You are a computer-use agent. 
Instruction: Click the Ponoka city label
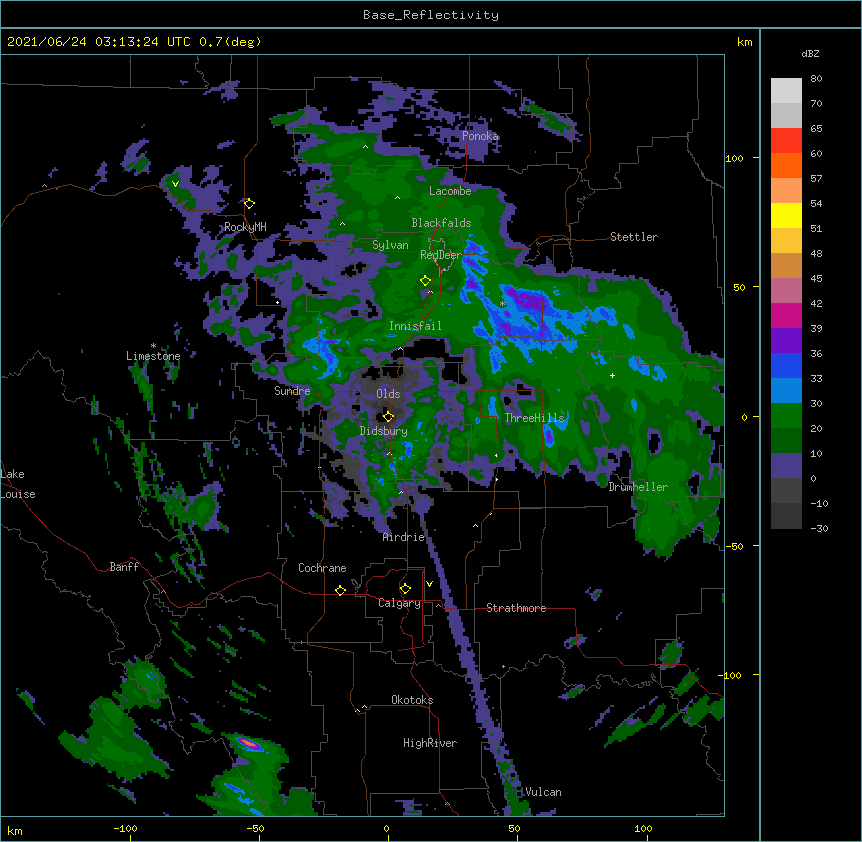click(x=480, y=136)
